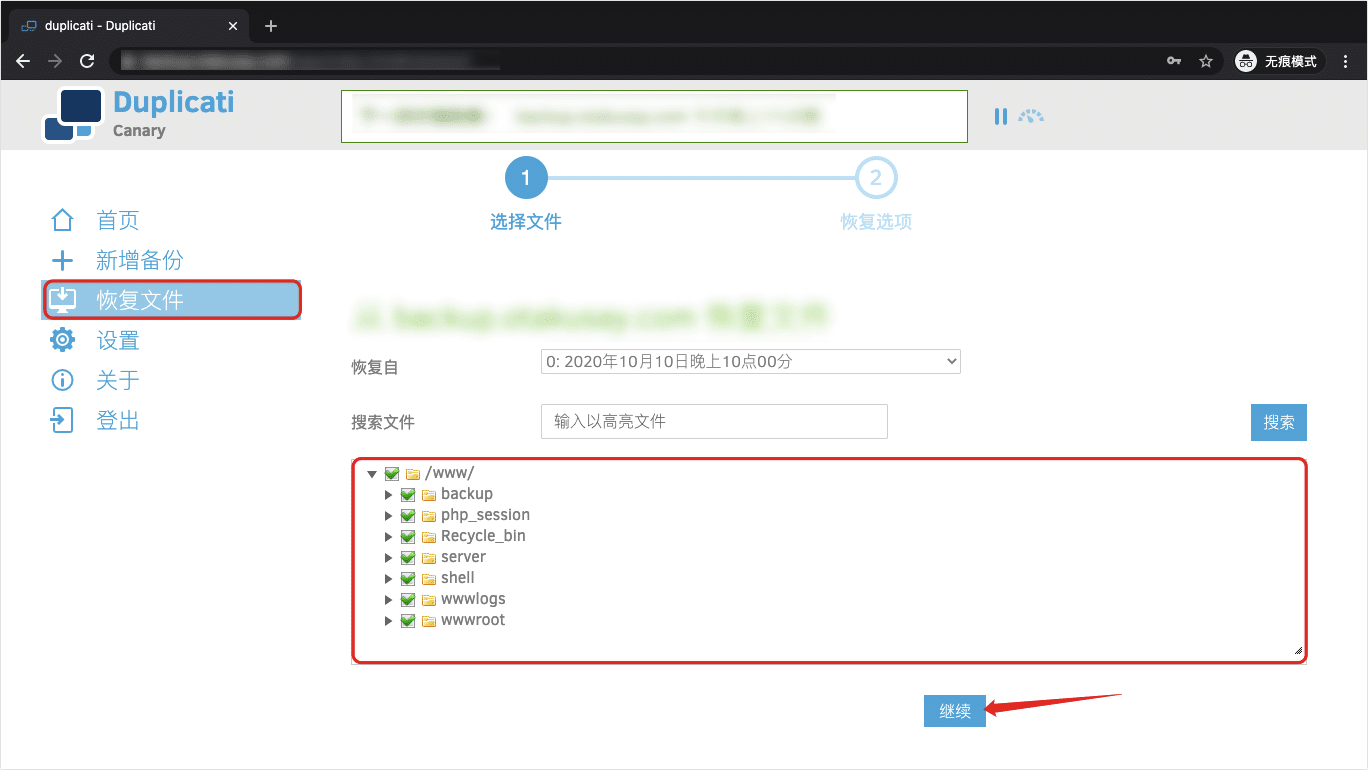The height and width of the screenshot is (770, 1368).
Task: Click the wwwroot folder icon
Action: 429,620
